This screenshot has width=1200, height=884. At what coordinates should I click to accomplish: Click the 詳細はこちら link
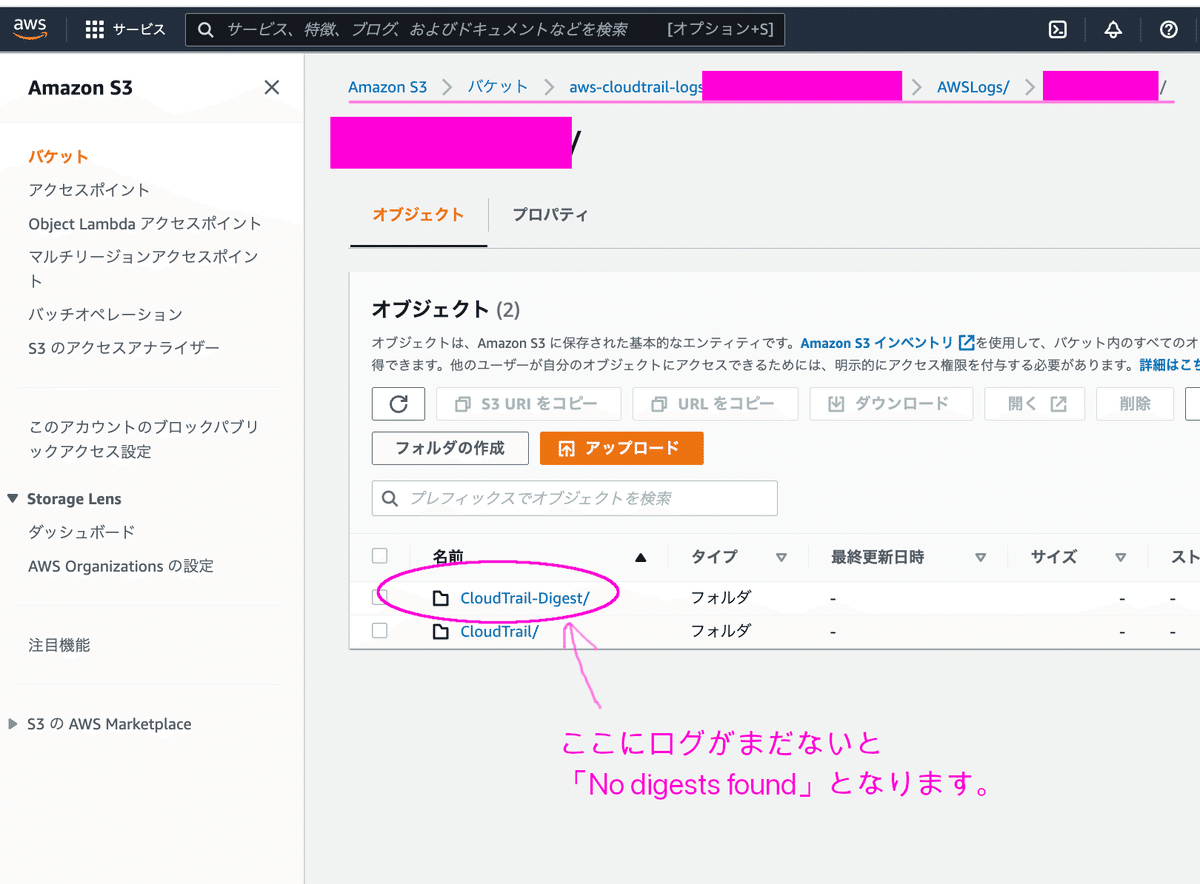[1170, 365]
